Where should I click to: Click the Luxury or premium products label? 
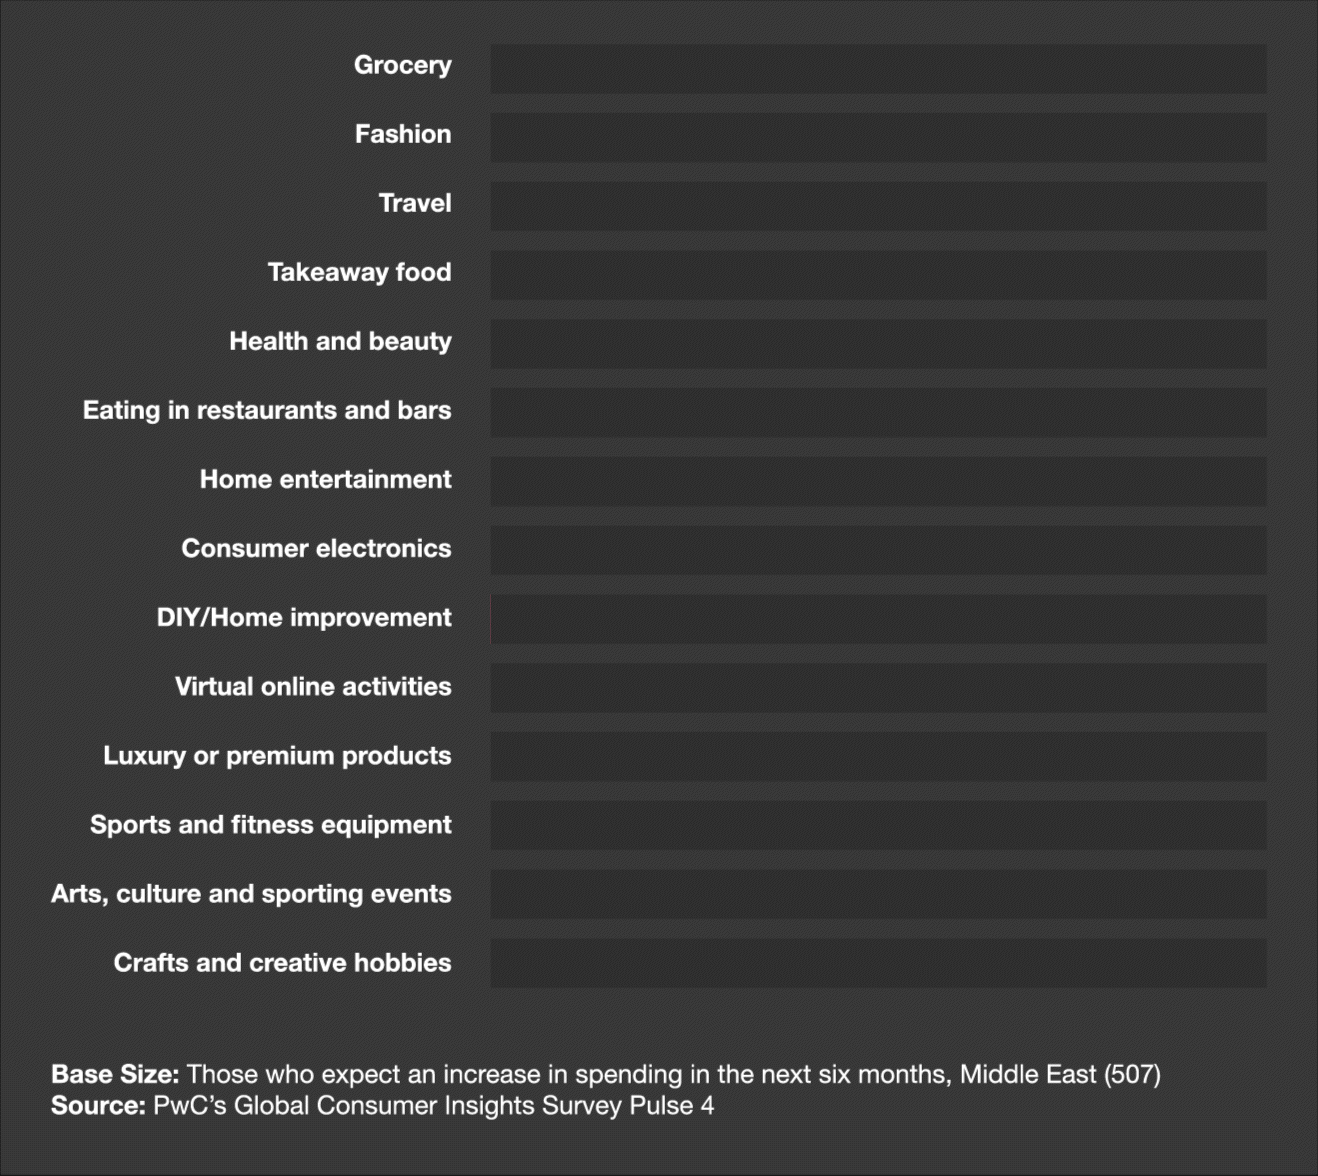pyautogui.click(x=277, y=756)
